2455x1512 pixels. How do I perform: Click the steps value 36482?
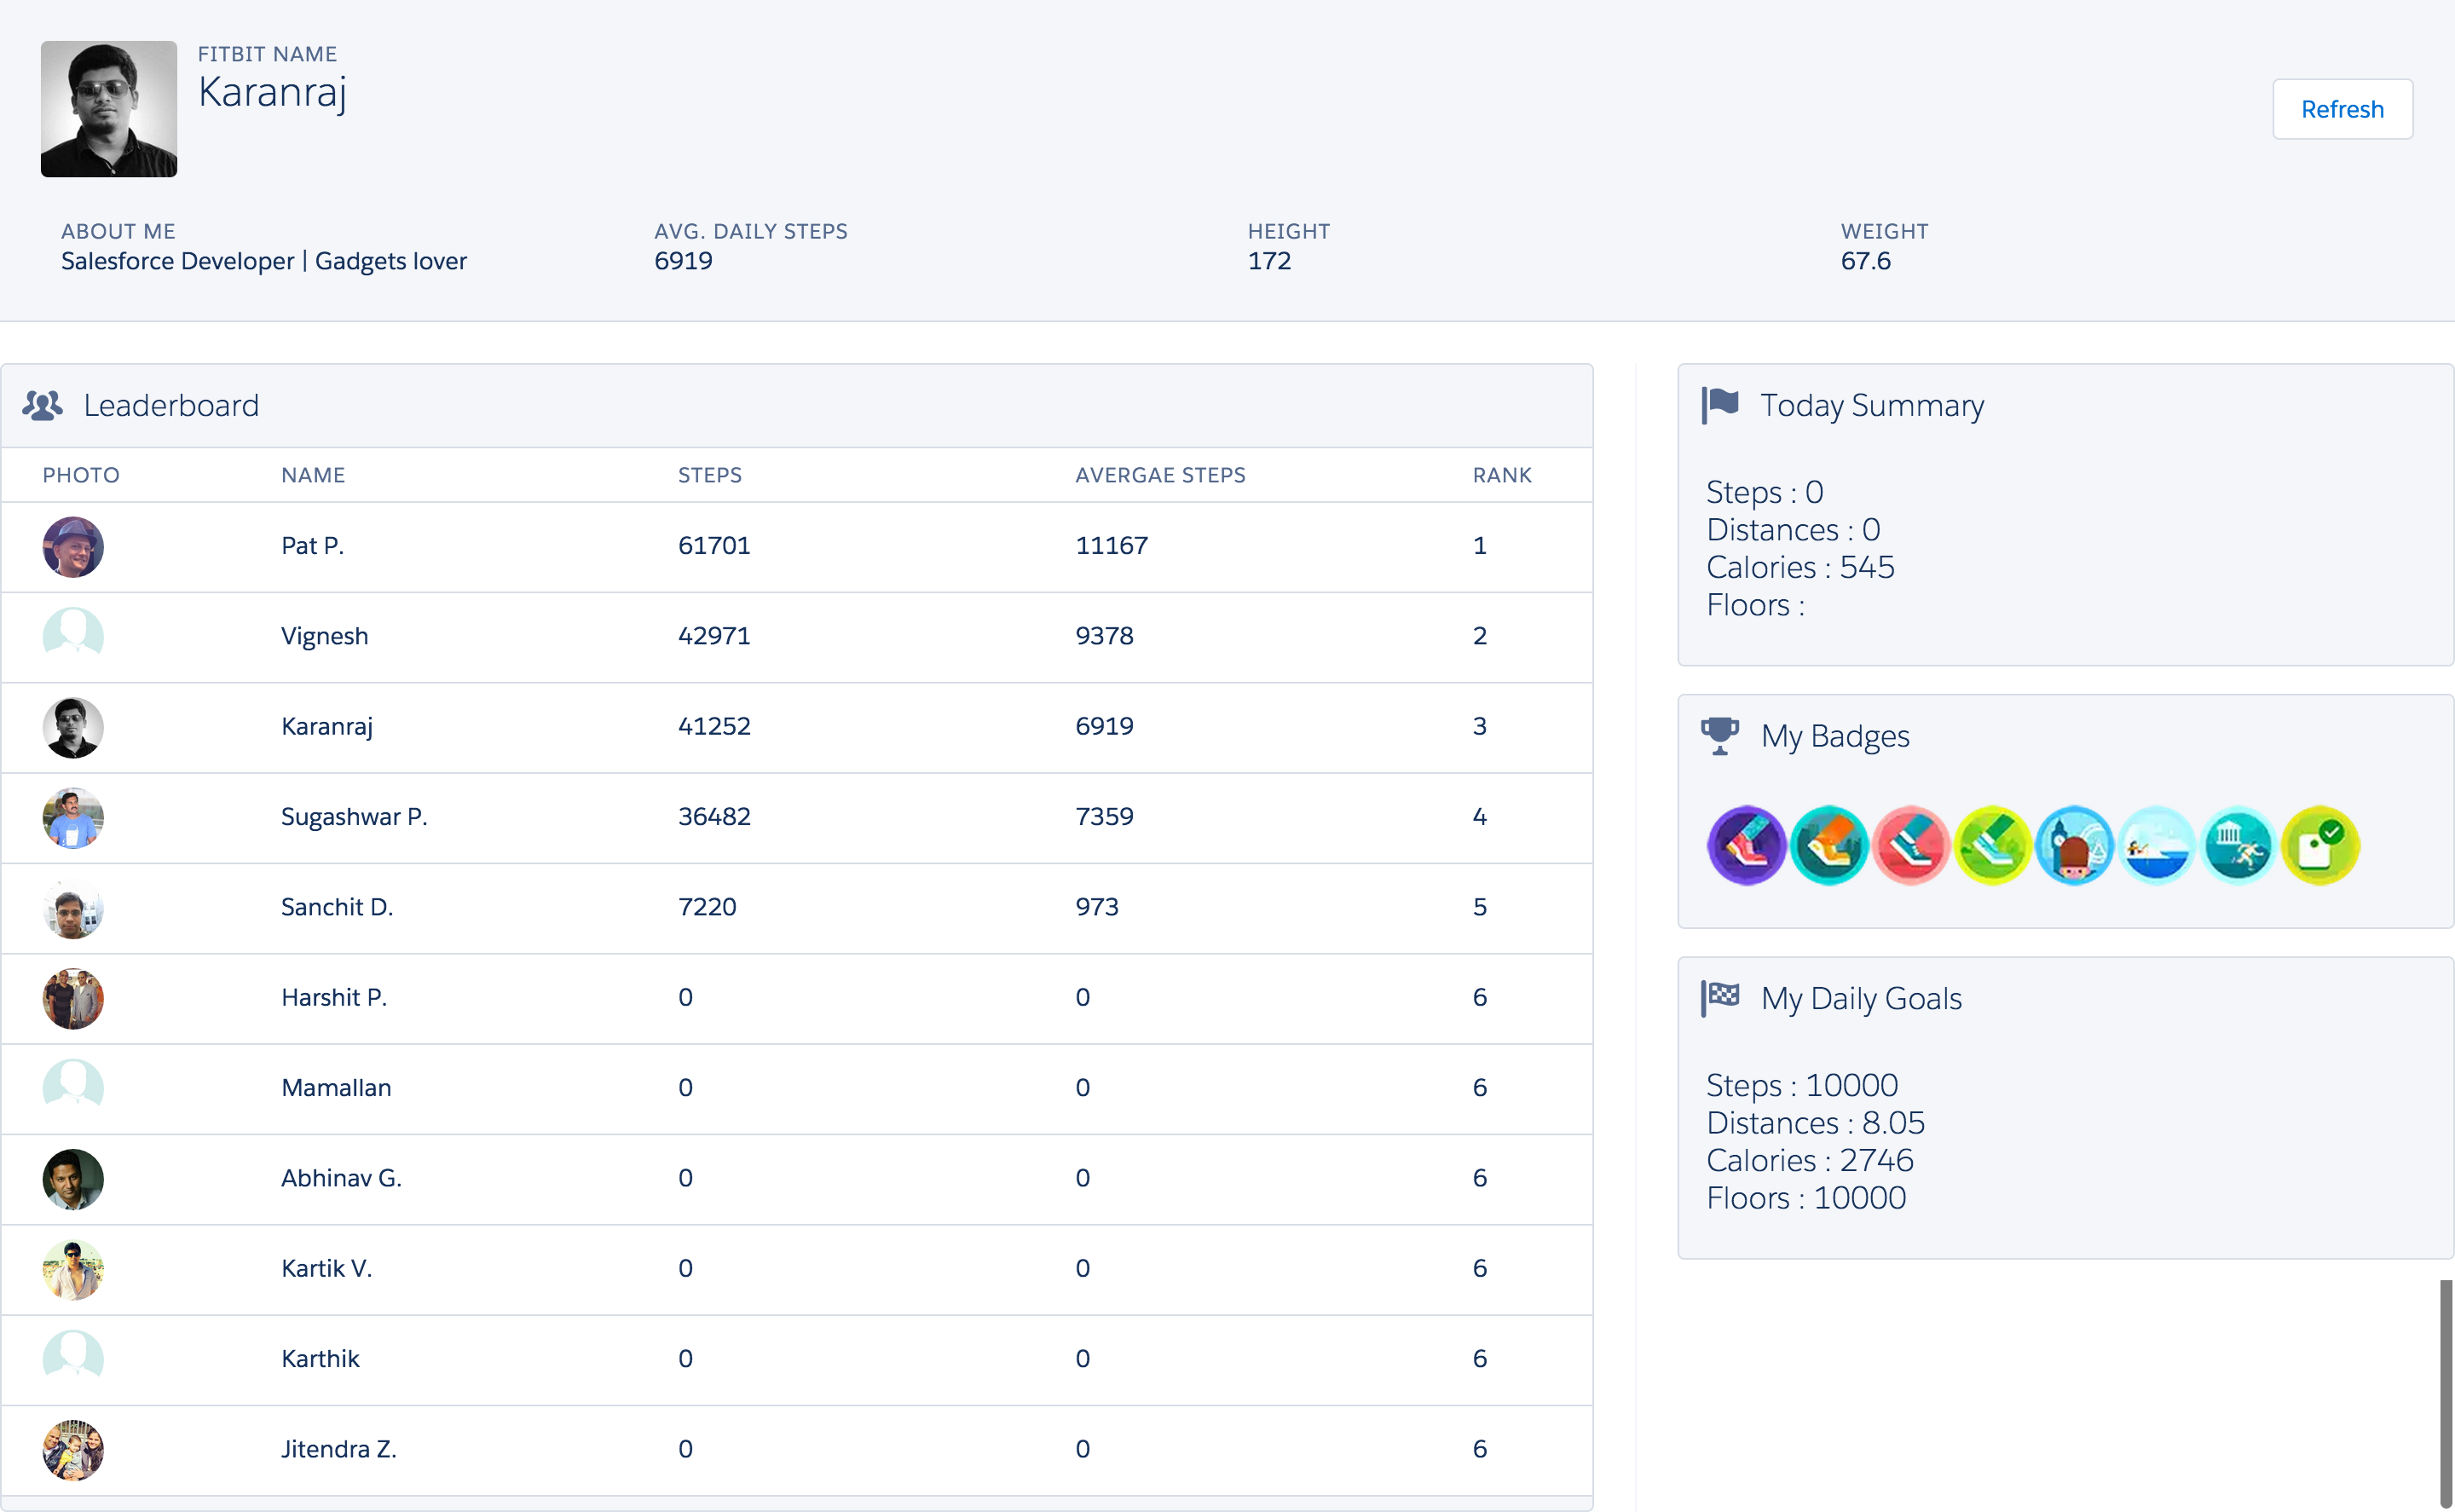pos(714,817)
